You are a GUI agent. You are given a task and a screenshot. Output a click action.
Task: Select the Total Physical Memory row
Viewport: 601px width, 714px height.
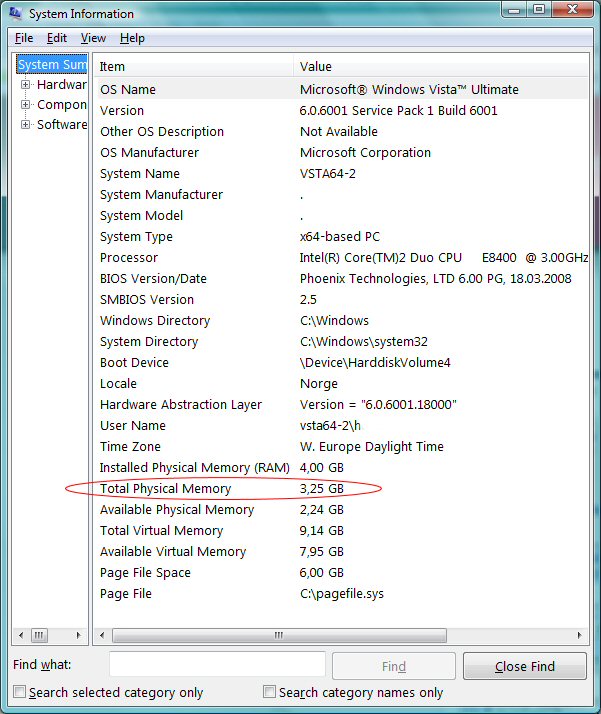pos(342,488)
